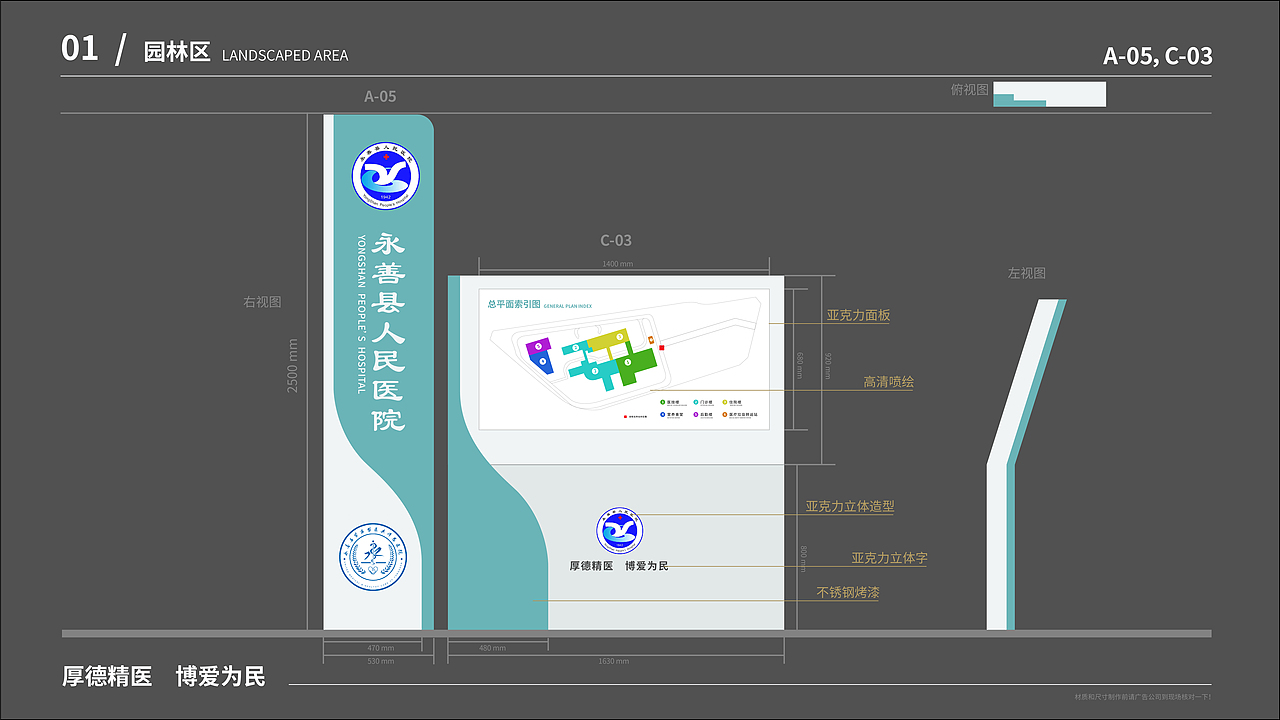Click the '亚克力立体造型' callout

click(x=850, y=507)
